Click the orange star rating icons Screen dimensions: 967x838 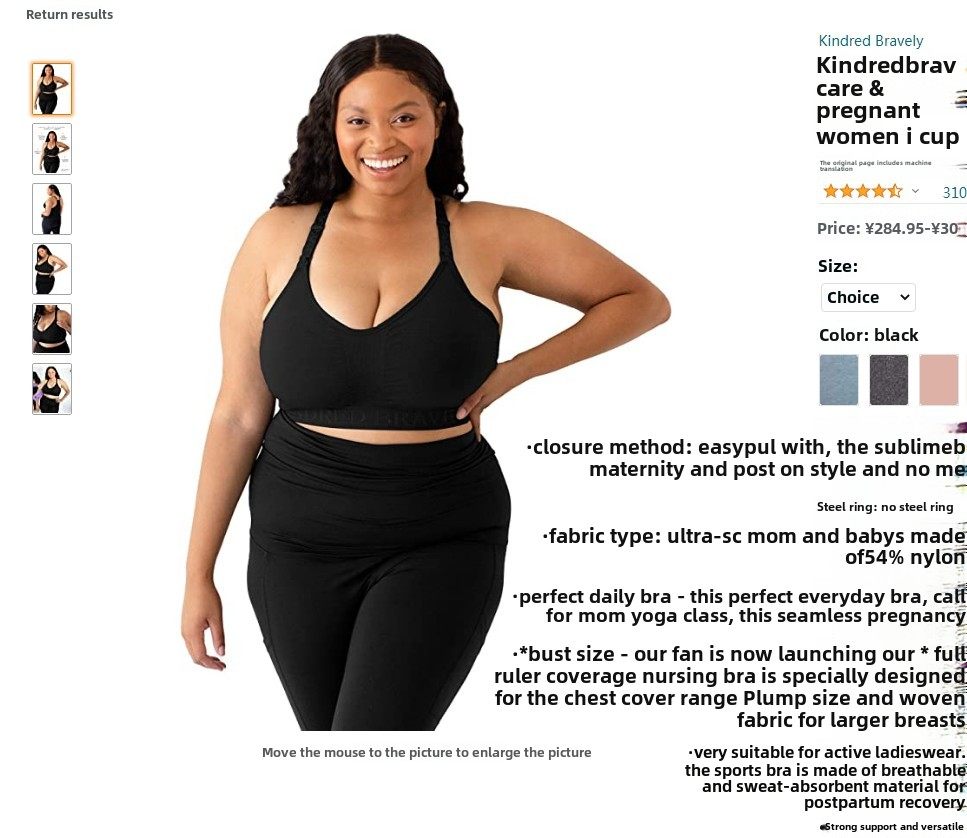pos(862,191)
